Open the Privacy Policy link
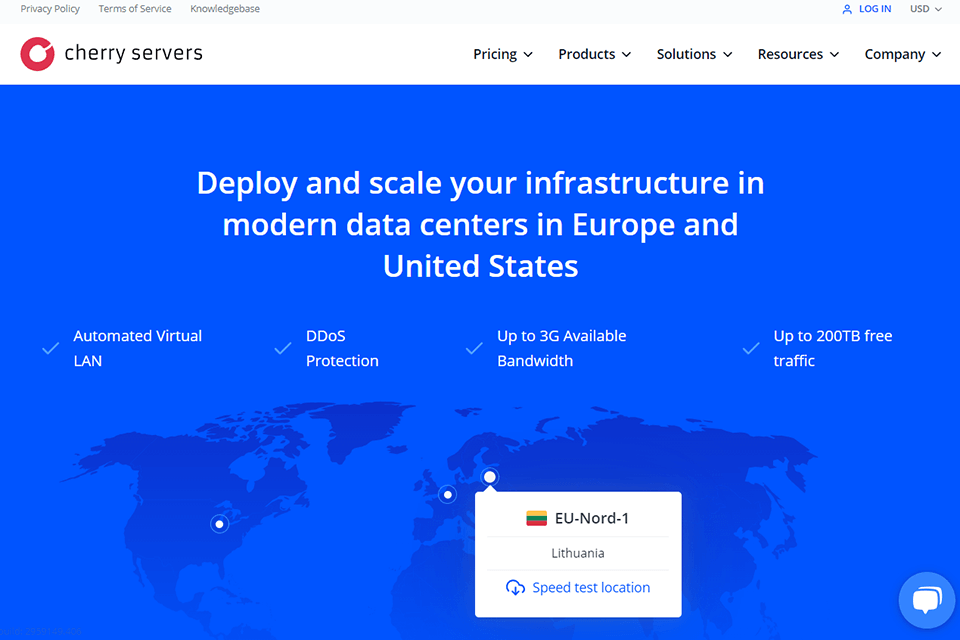Screen dimensions: 960x640 (50, 9)
